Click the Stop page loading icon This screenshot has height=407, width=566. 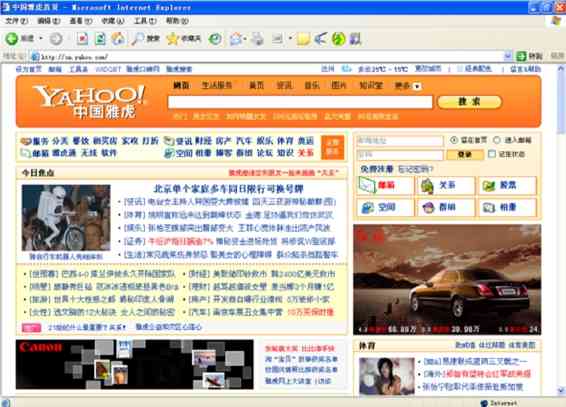[83, 39]
